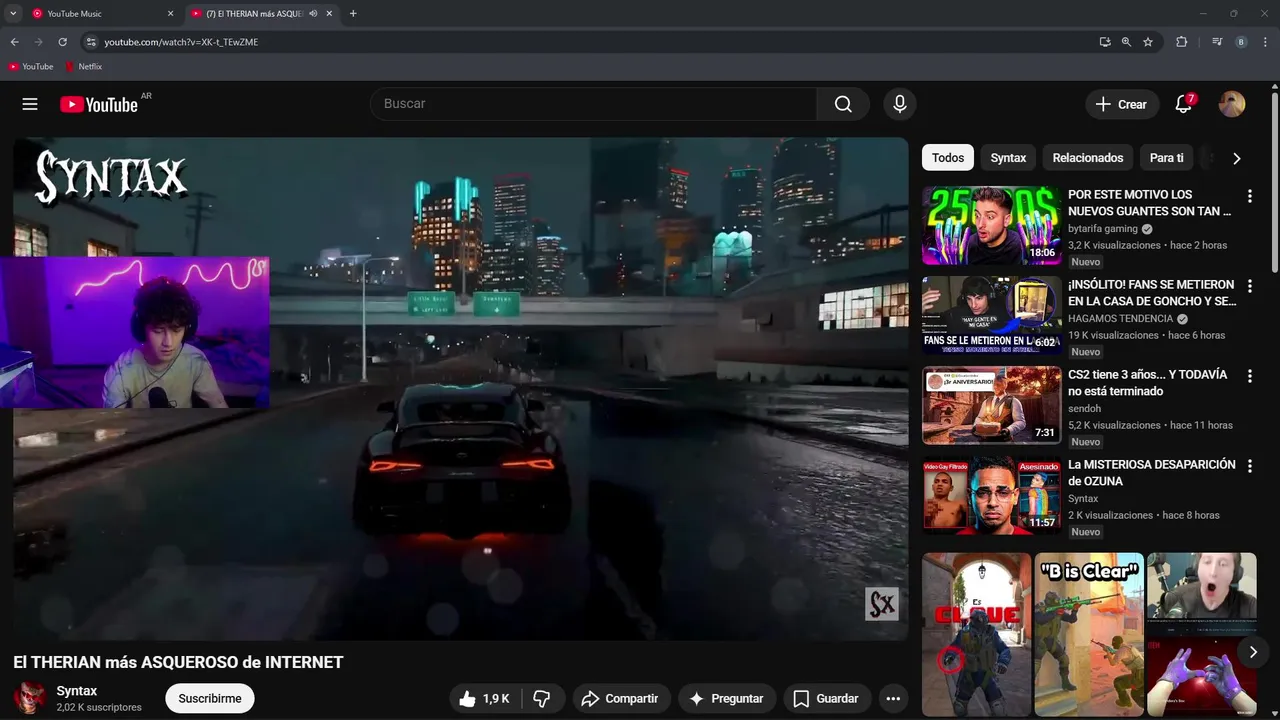The image size is (1280, 720).
Task: Click title "La MISTERIOSA DESAPARICIÓN de OZUNA"
Action: click(1152, 473)
